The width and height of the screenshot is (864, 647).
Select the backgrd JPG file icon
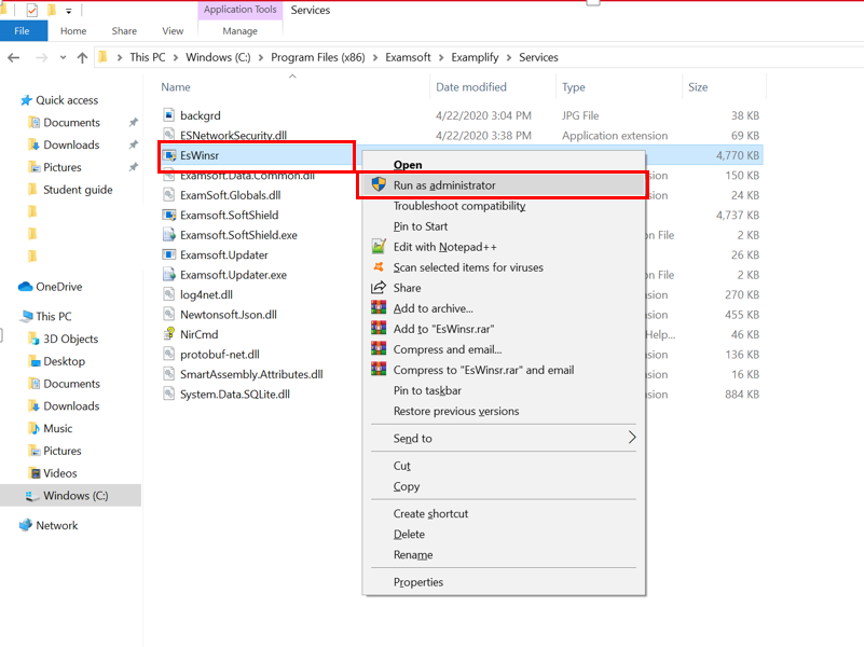pos(169,115)
